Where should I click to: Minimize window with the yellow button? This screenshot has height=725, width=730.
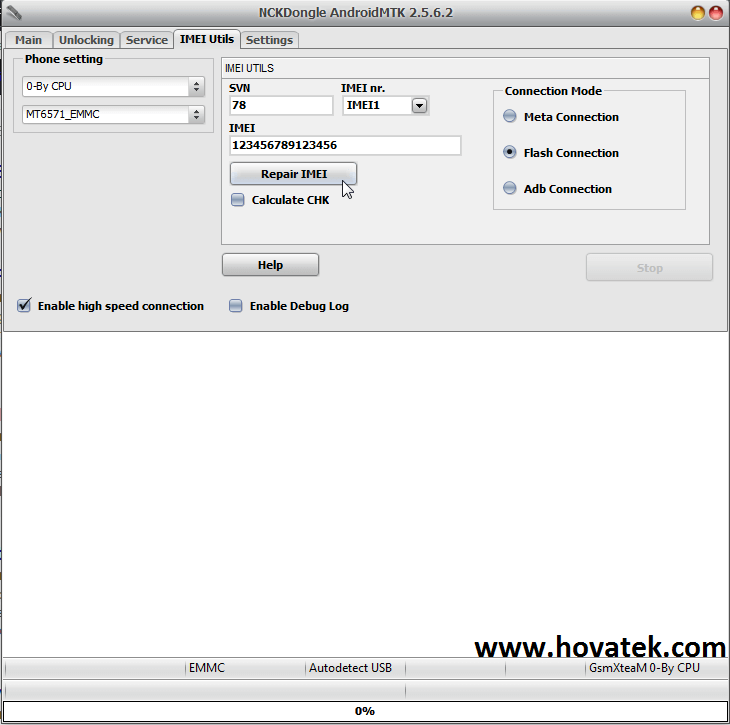click(x=697, y=13)
